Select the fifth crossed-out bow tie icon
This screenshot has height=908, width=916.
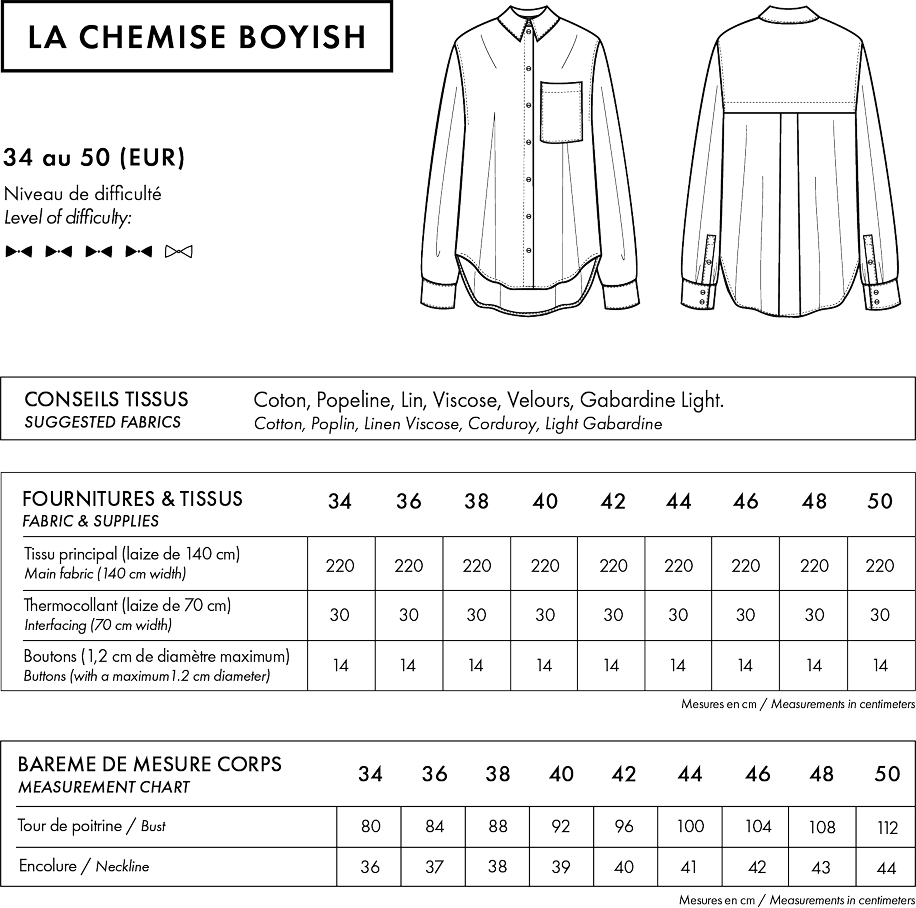(x=178, y=249)
